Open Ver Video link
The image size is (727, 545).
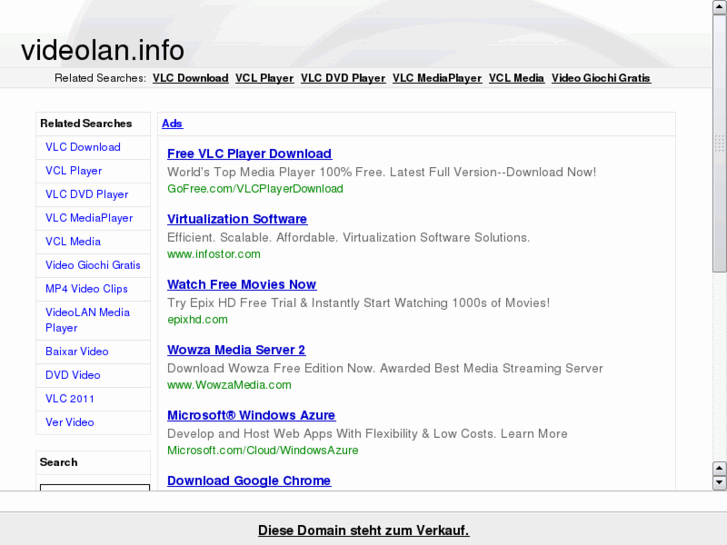pyautogui.click(x=70, y=423)
